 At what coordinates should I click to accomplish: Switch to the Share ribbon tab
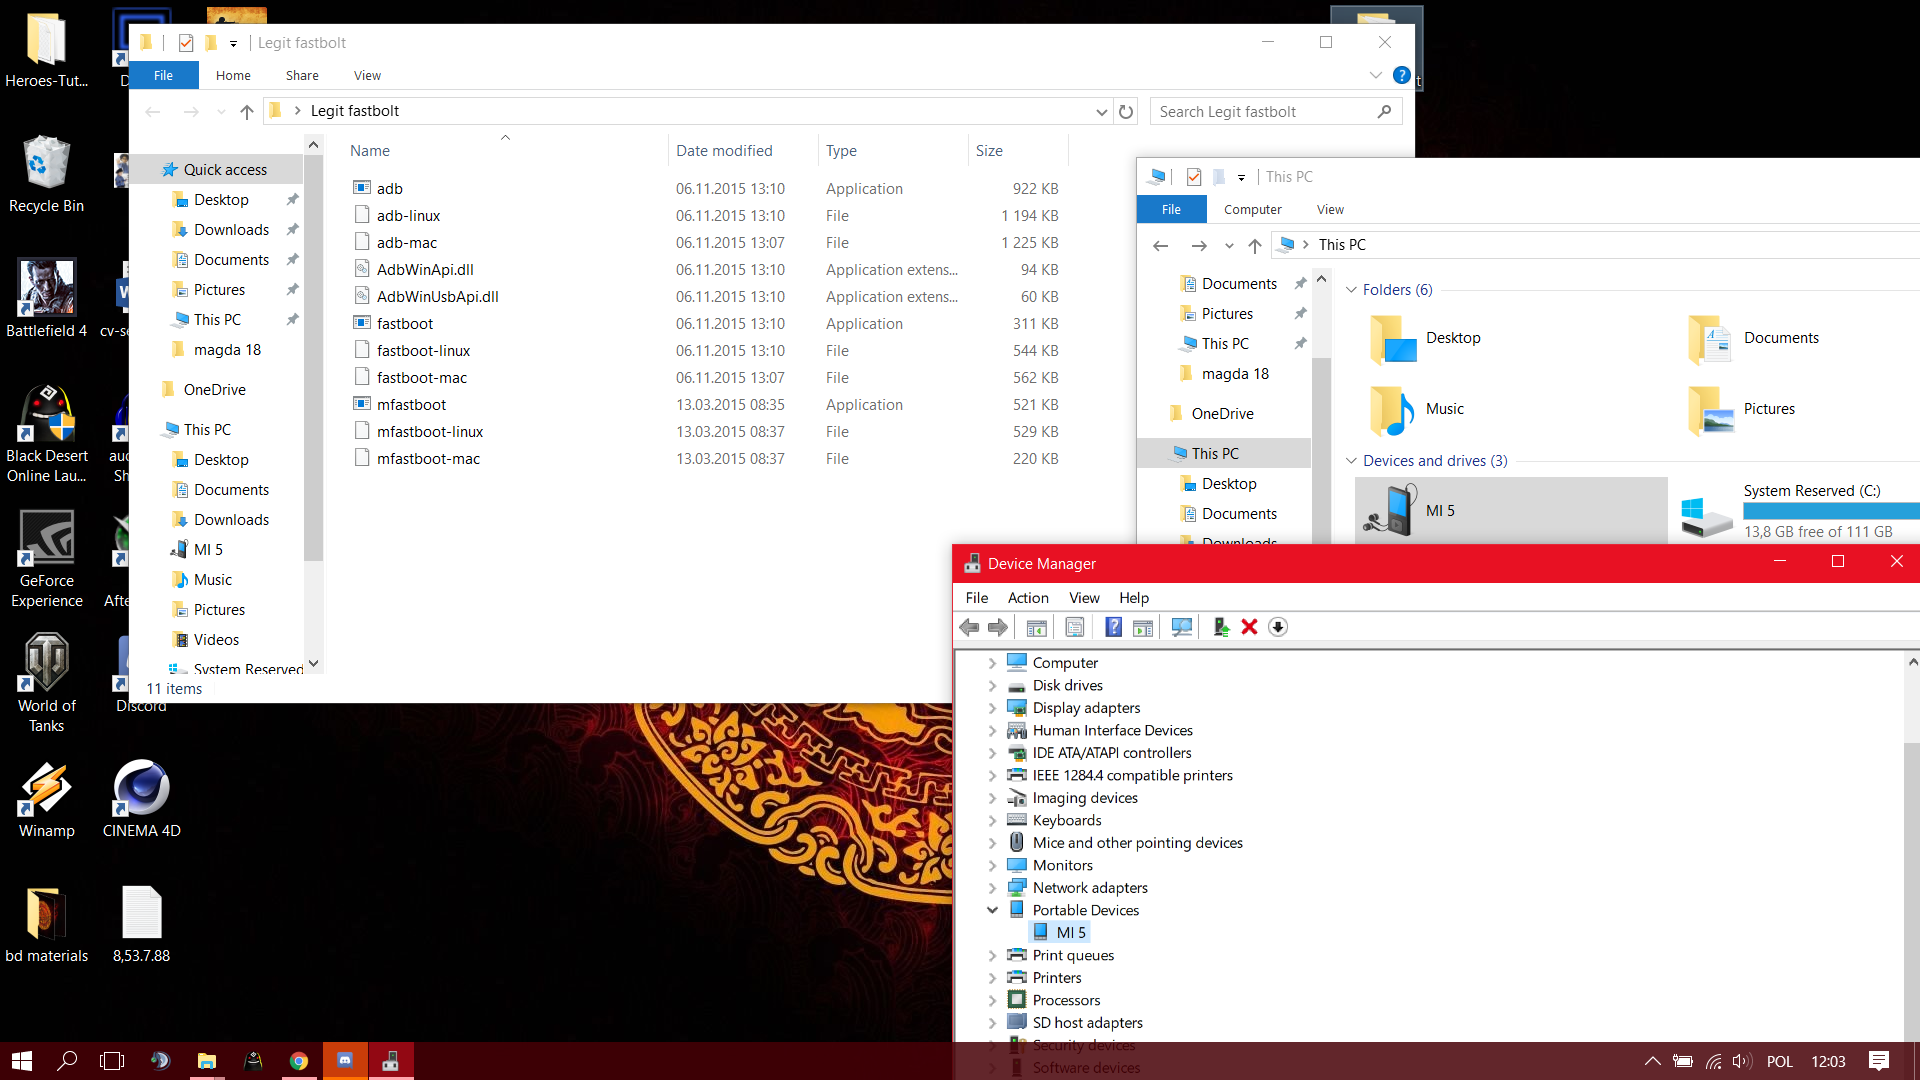[x=302, y=76]
